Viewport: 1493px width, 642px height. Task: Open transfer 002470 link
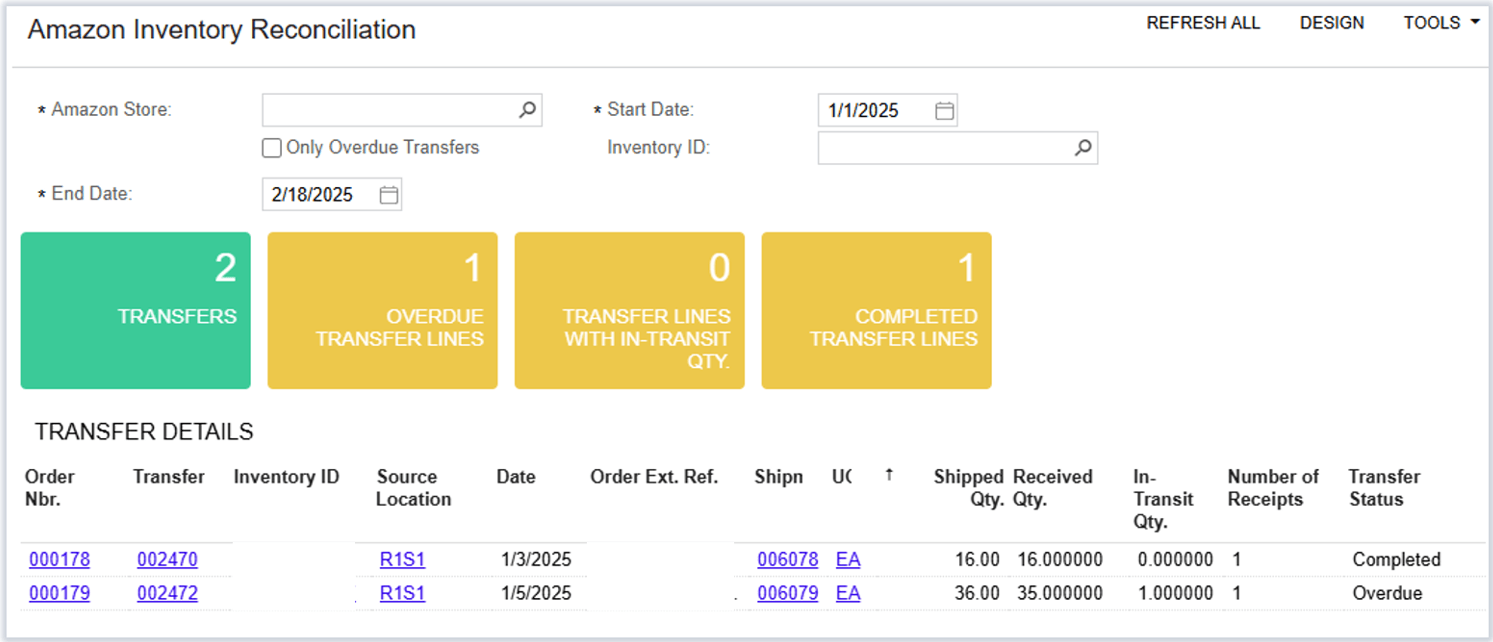(x=167, y=559)
